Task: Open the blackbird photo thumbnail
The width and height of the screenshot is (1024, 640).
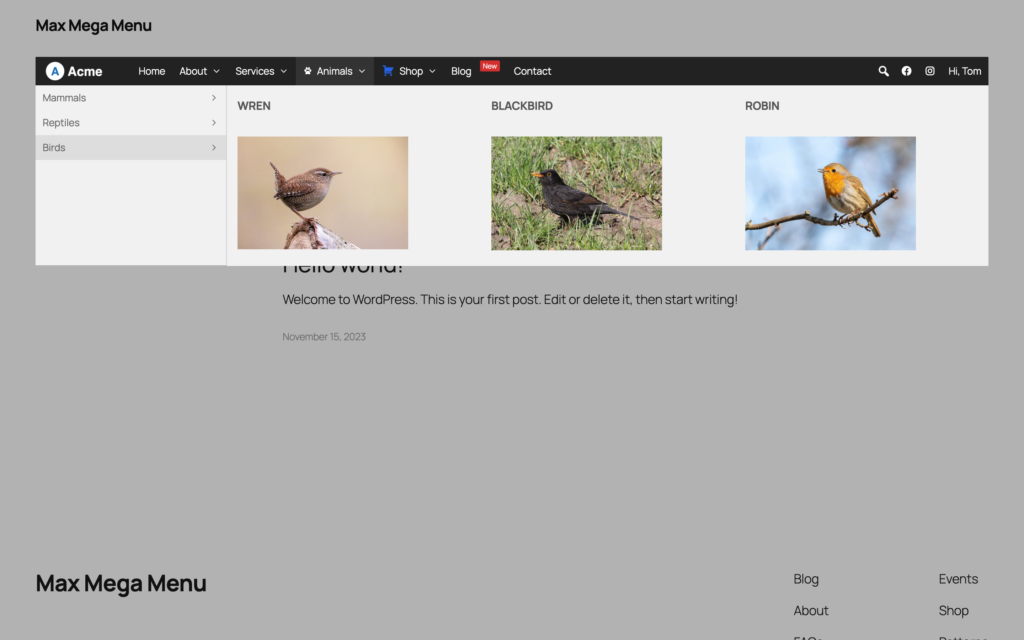Action: (x=576, y=193)
